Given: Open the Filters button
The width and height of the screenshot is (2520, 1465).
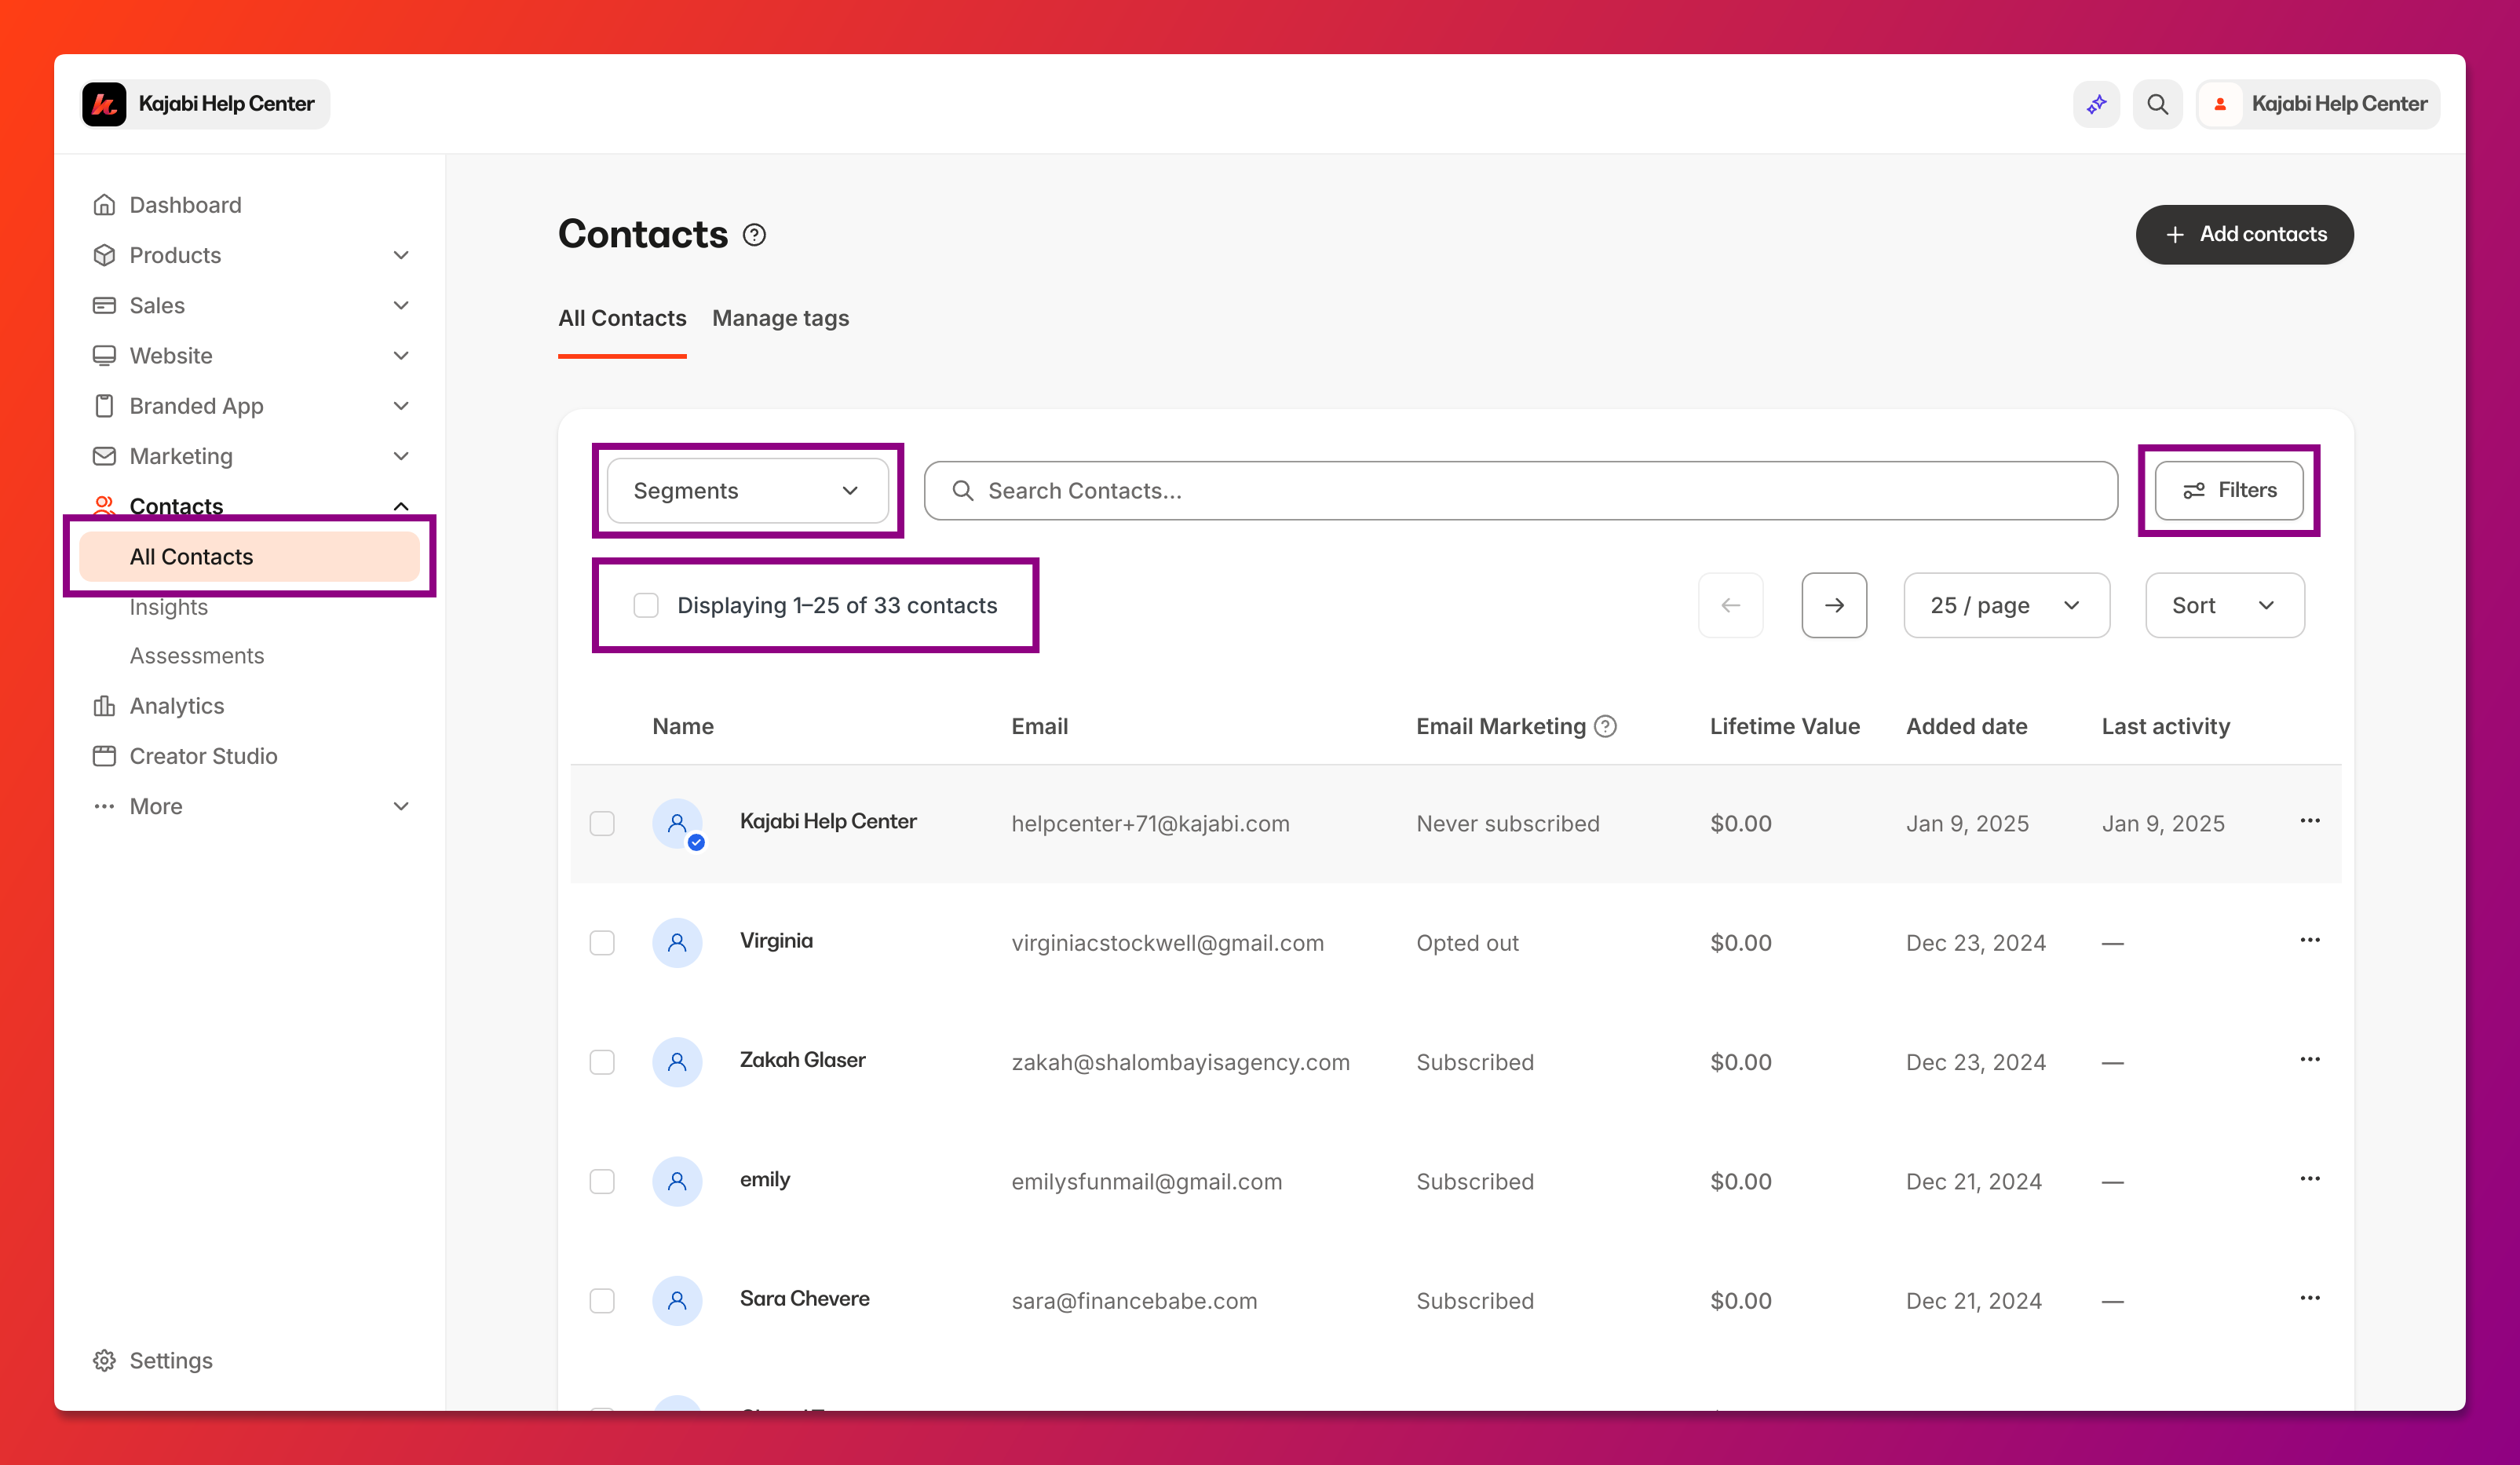Looking at the screenshot, I should (2229, 490).
